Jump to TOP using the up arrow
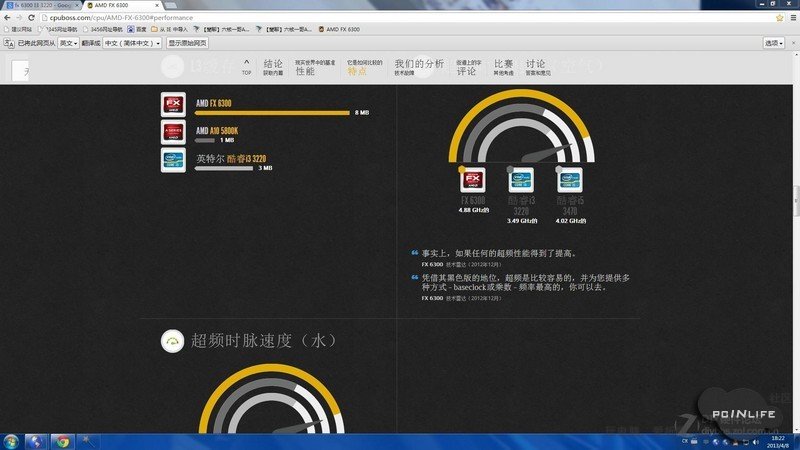The width and height of the screenshot is (800, 450). point(246,67)
